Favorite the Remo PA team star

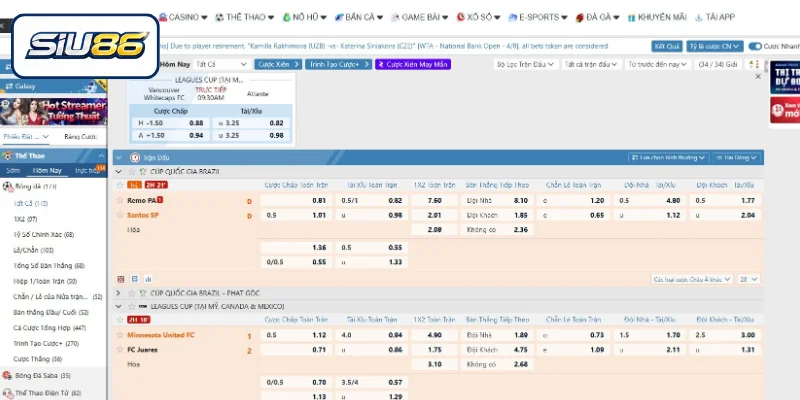[x=120, y=201]
